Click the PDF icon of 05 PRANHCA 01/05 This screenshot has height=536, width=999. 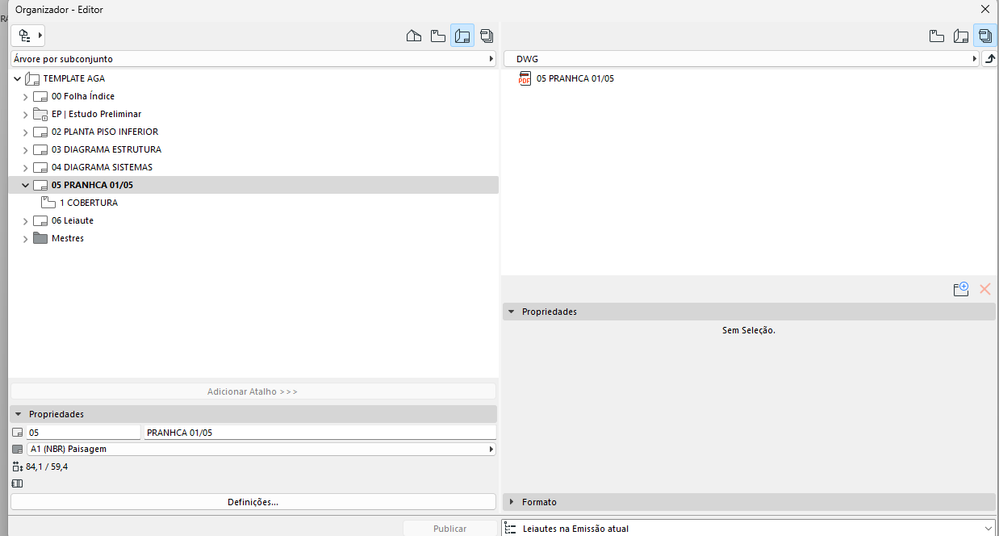(524, 78)
